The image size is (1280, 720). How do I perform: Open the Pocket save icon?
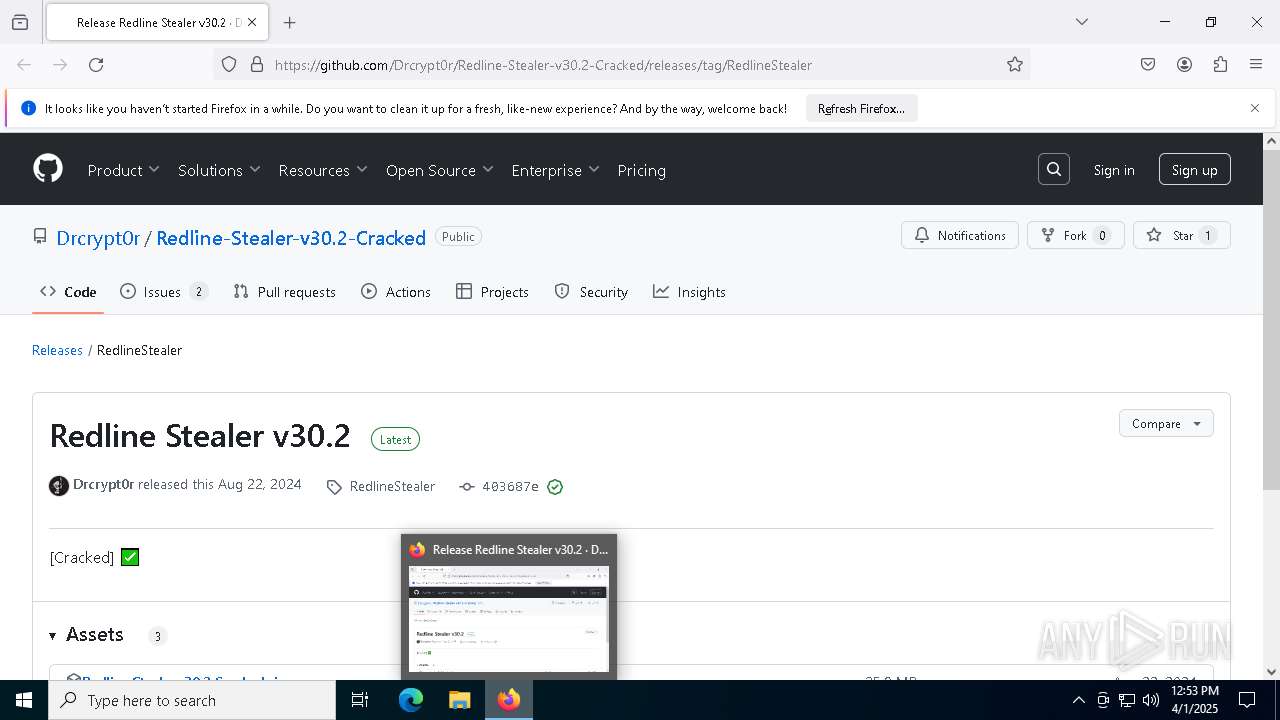coord(1148,65)
